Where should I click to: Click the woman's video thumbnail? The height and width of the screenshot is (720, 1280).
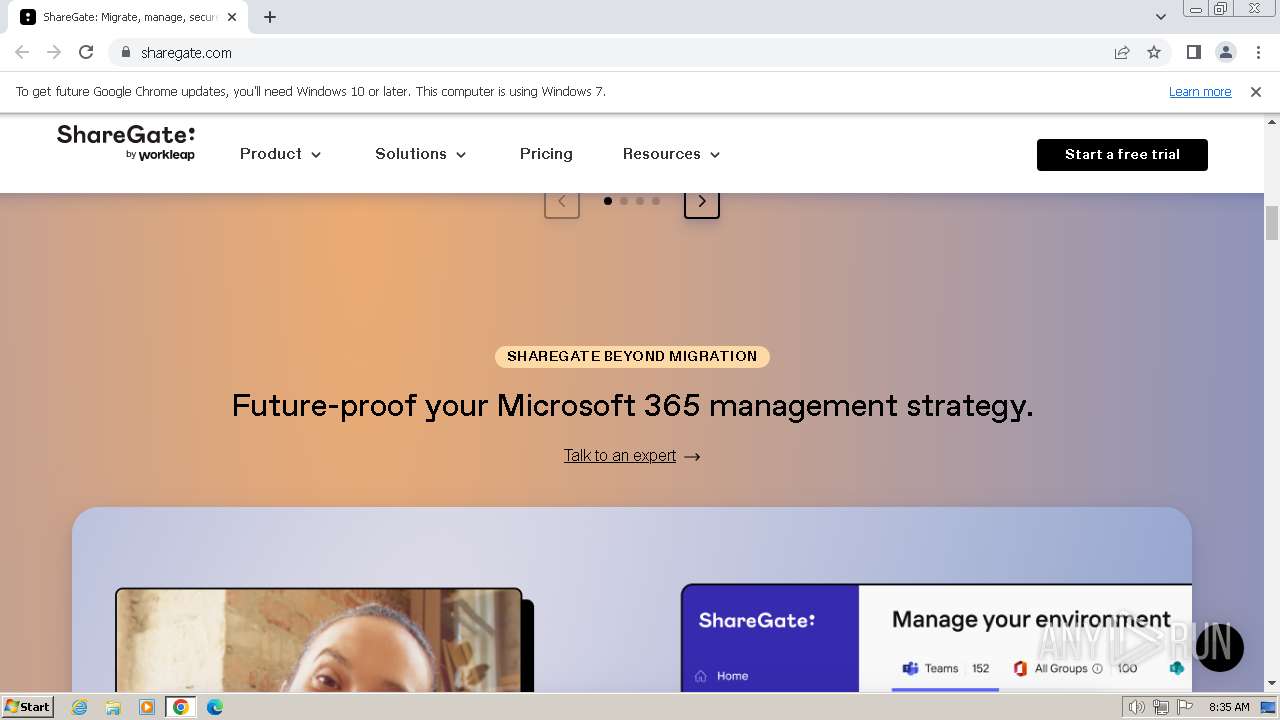tap(319, 640)
